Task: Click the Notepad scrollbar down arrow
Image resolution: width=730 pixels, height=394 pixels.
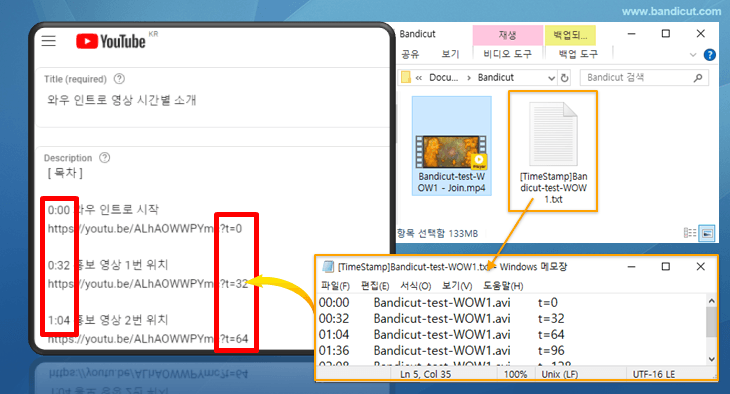Action: (x=711, y=359)
